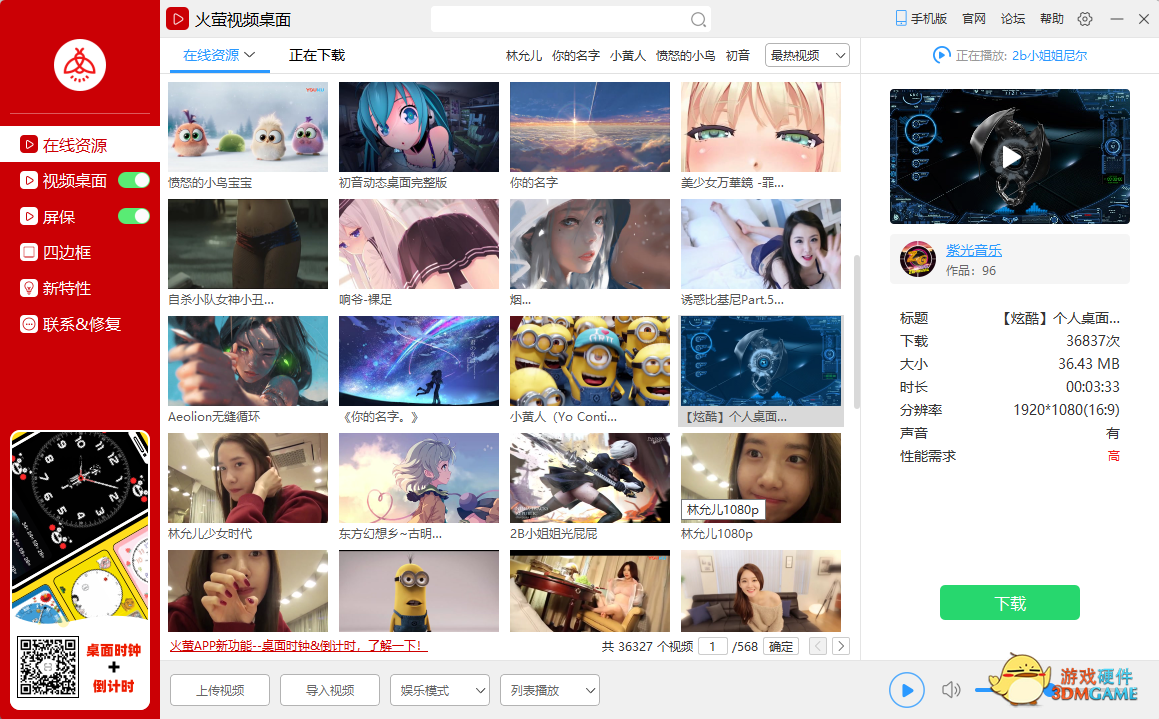
Task: Open the 紫光音乐 author link
Action: coord(973,251)
